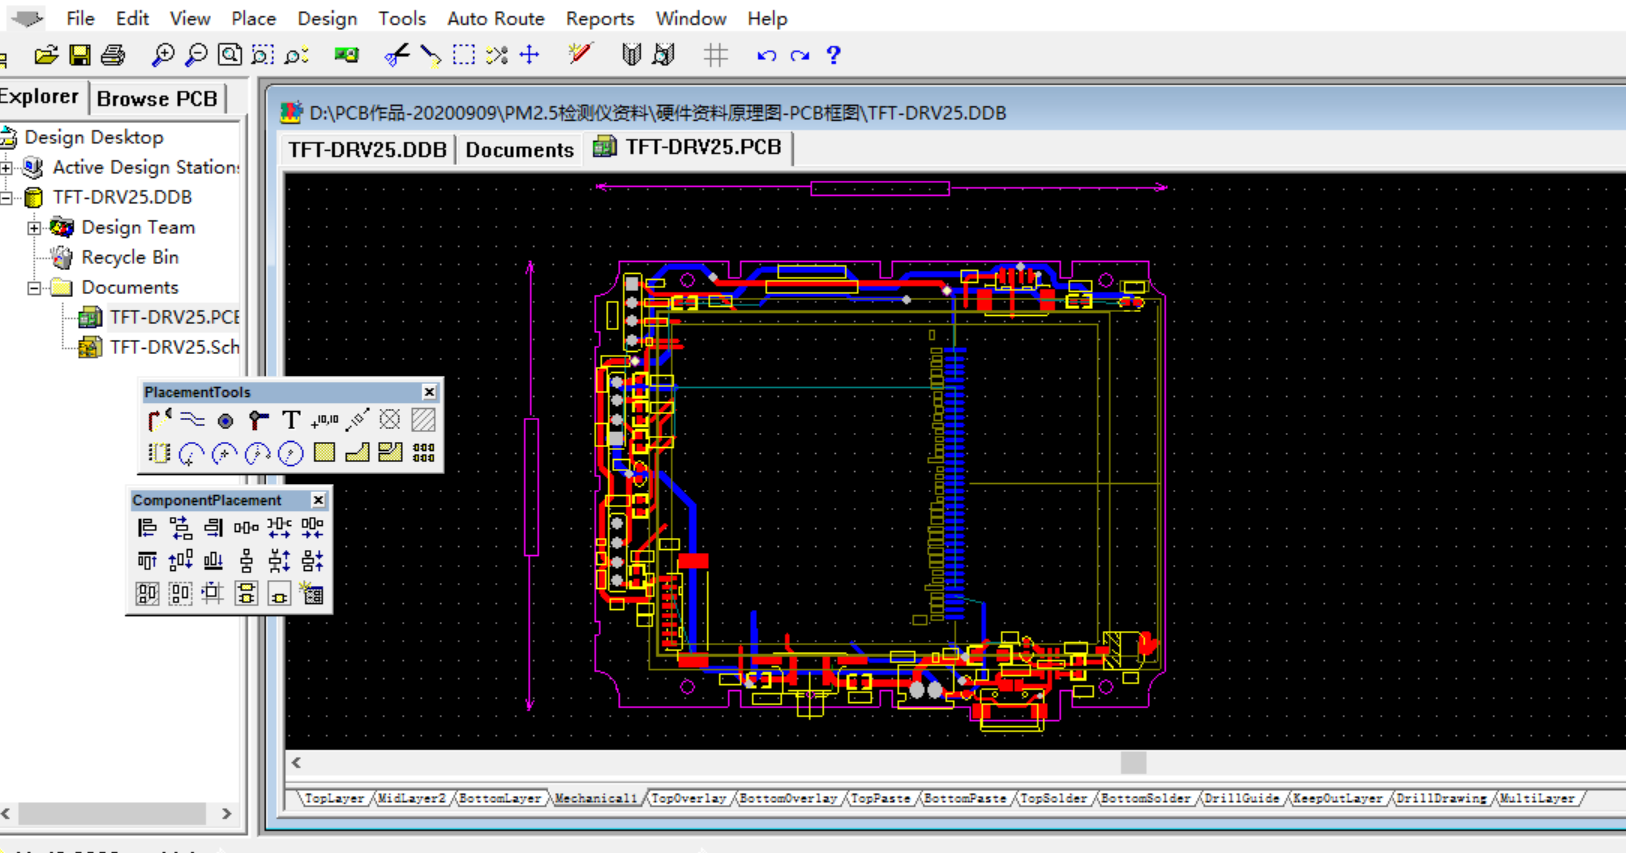Viewport: 1626px width, 853px height.
Task: Click the canvas horizontal scrollbar thumb
Action: point(1133,763)
